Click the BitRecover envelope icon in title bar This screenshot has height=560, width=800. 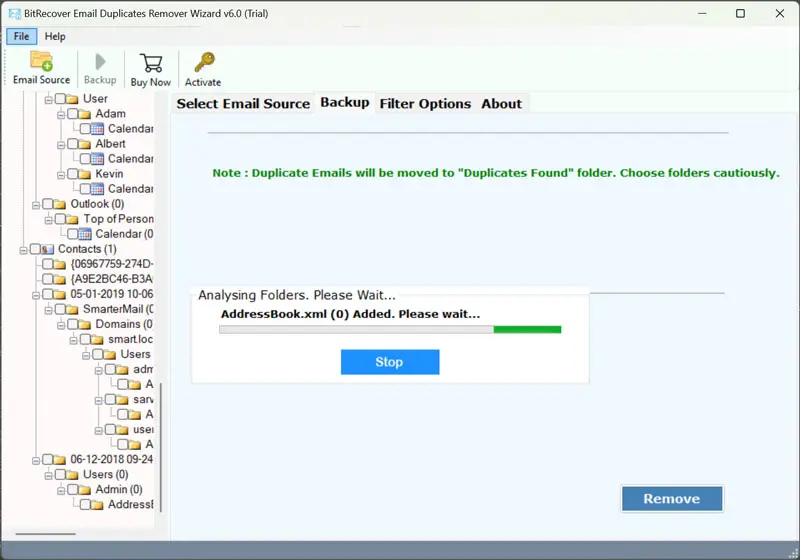tap(15, 14)
